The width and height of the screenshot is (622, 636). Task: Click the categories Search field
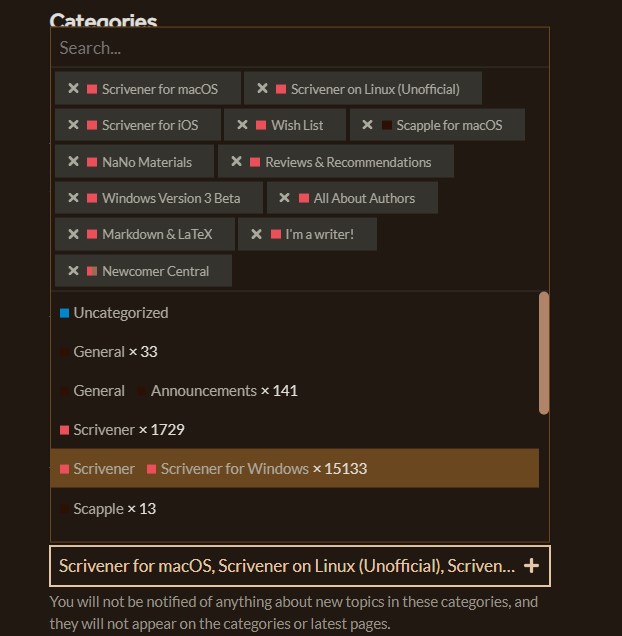(300, 48)
